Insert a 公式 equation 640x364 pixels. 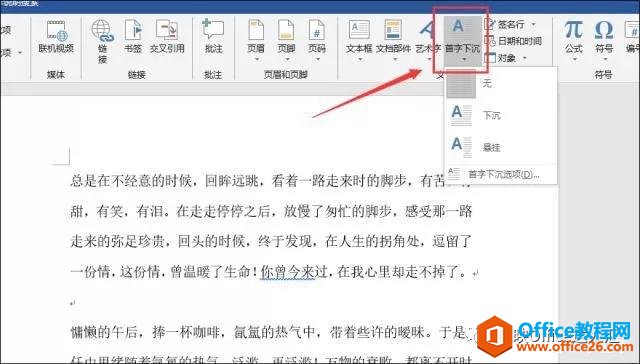click(x=573, y=40)
